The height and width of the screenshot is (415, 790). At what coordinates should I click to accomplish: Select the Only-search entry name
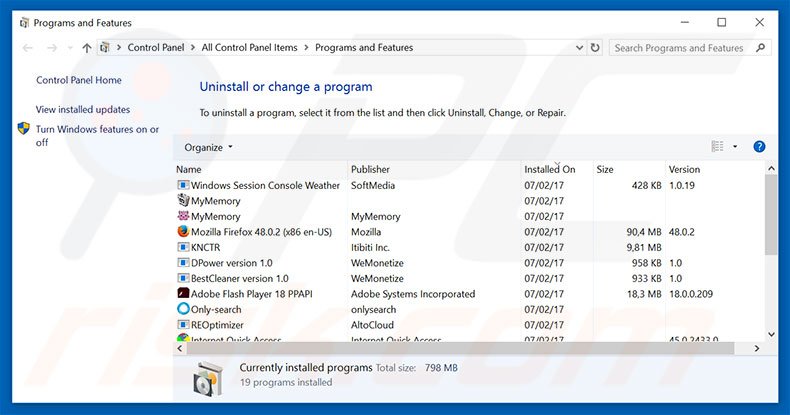216,310
